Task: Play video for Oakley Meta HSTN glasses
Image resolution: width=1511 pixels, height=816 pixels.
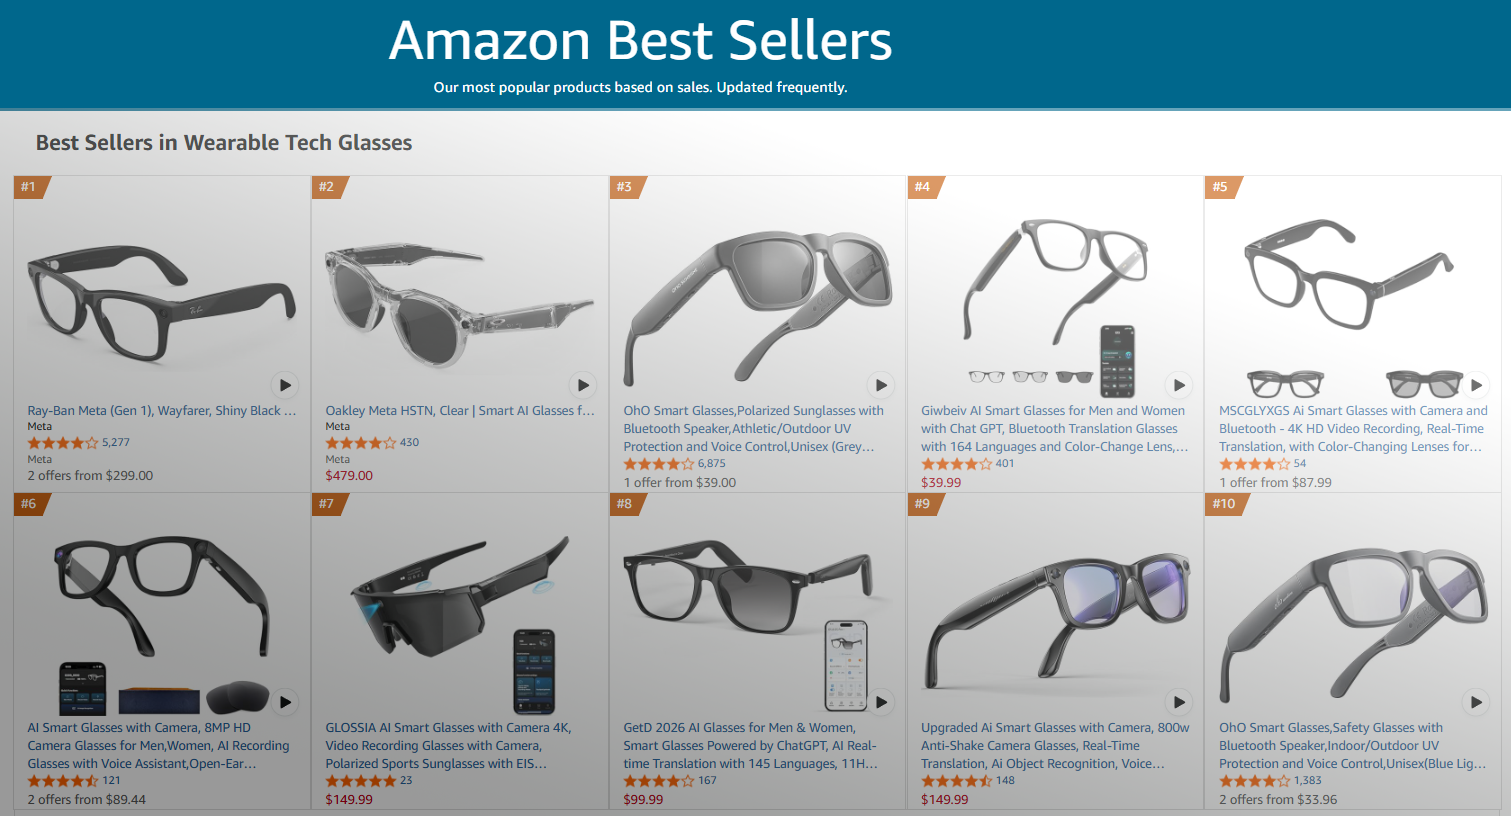Action: [x=583, y=385]
